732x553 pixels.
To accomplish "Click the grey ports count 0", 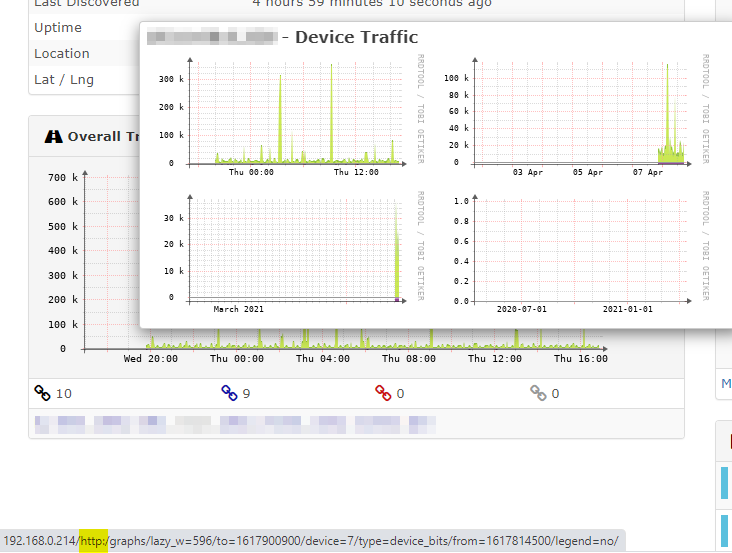I will tap(554, 394).
